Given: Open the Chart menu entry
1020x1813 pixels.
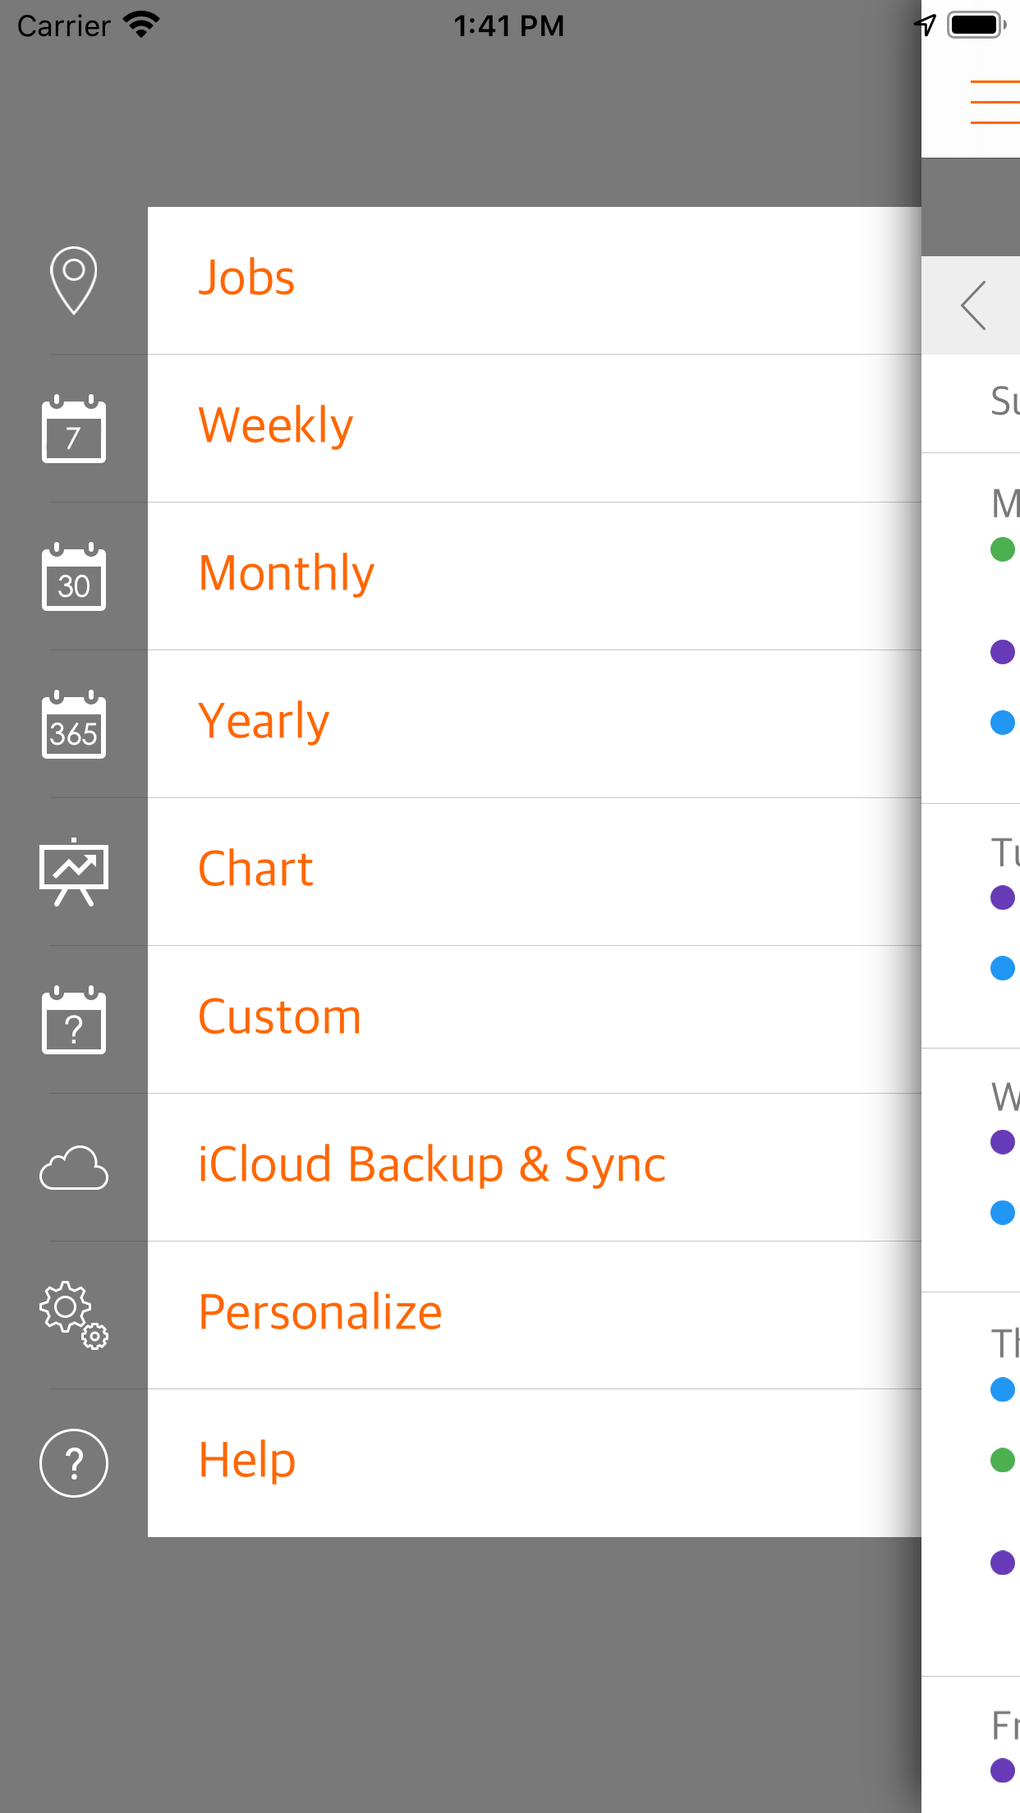Looking at the screenshot, I should click(x=534, y=870).
